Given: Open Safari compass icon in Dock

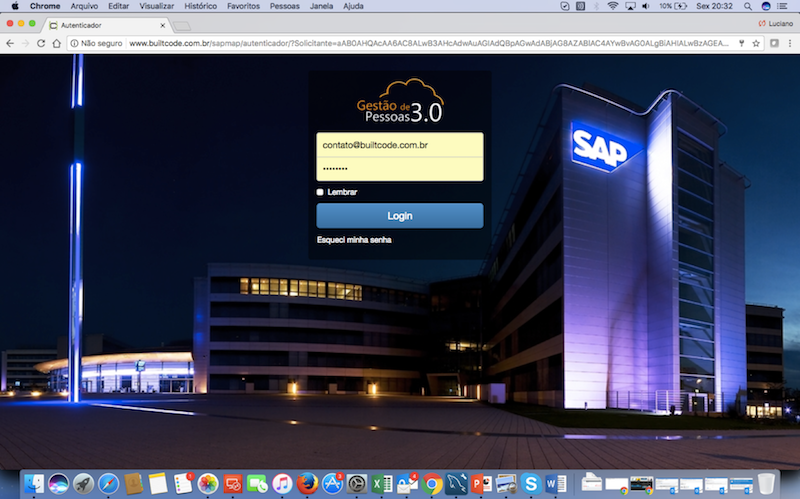Looking at the screenshot, I should 108,484.
